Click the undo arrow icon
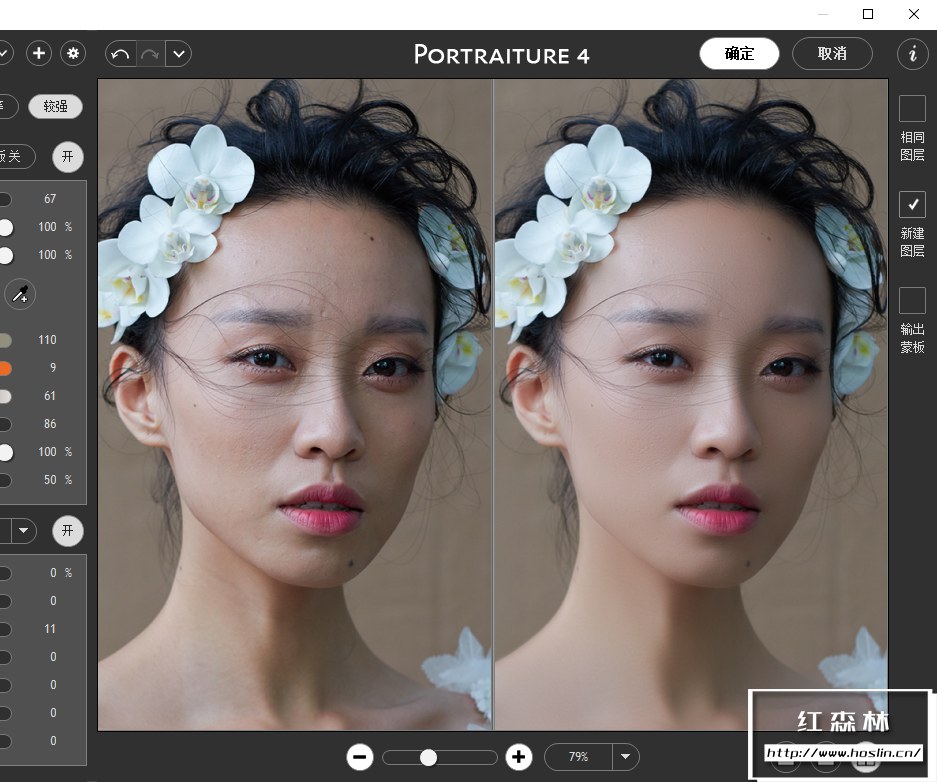This screenshot has width=937, height=782. point(118,53)
